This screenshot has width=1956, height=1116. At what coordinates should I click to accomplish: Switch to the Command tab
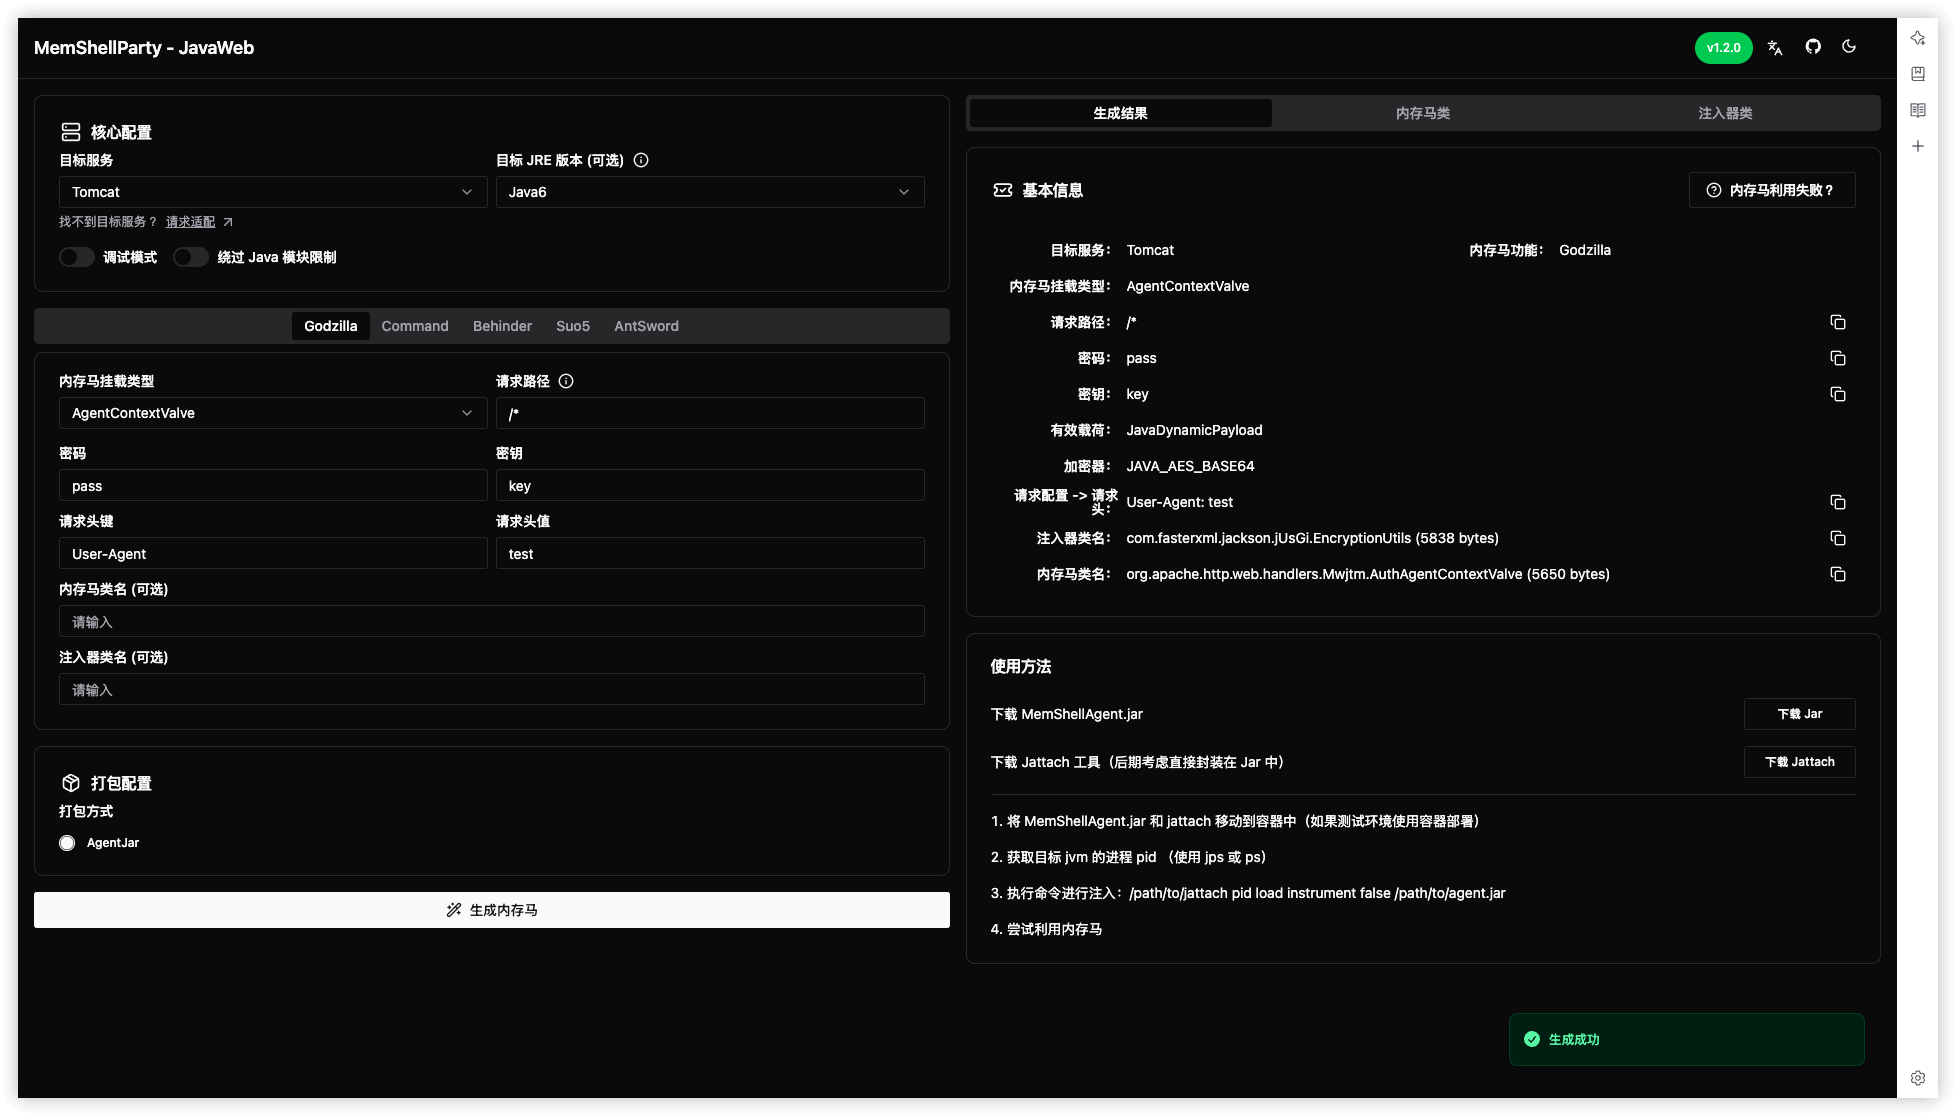pyautogui.click(x=415, y=326)
